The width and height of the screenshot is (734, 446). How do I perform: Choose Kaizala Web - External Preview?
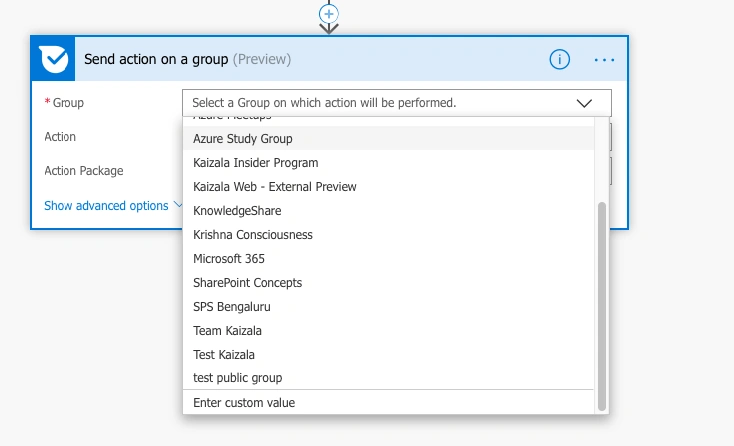389,187
